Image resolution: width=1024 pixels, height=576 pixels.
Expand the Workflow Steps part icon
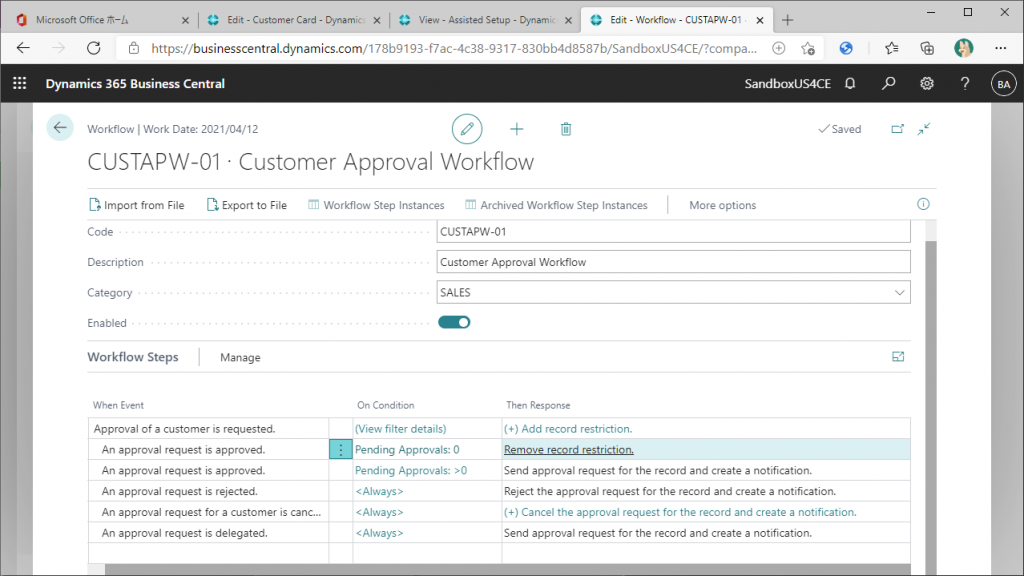(x=898, y=357)
